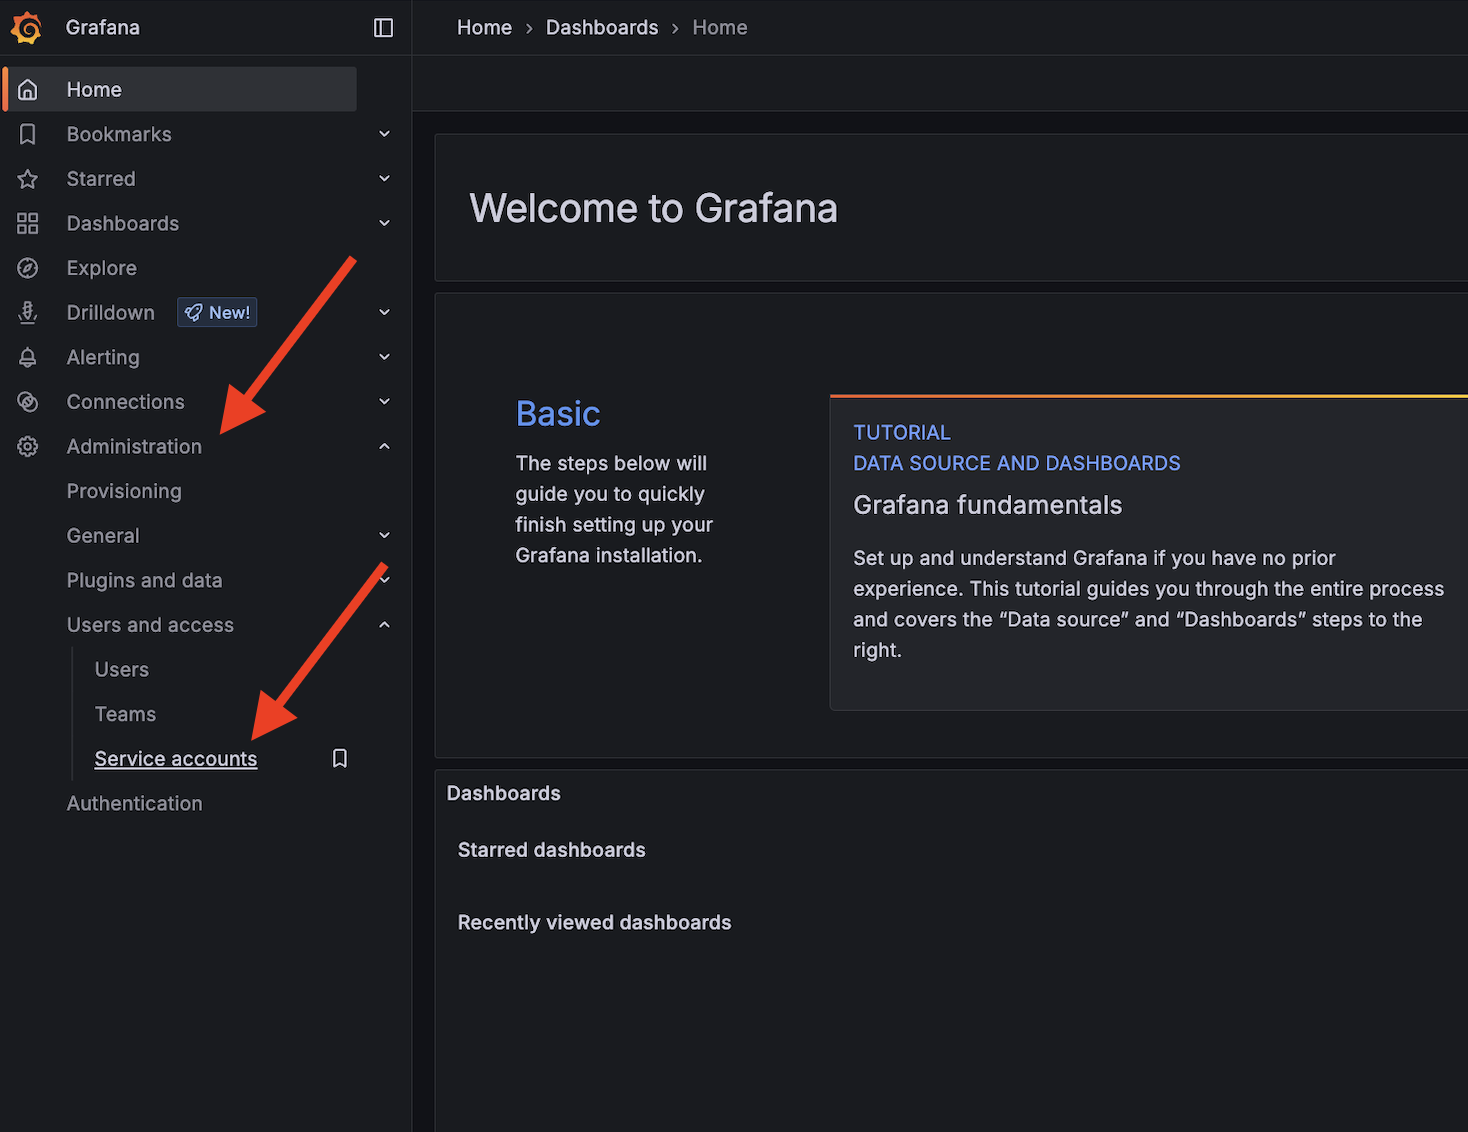Open Authentication under Administration
Image resolution: width=1468 pixels, height=1132 pixels.
[134, 803]
